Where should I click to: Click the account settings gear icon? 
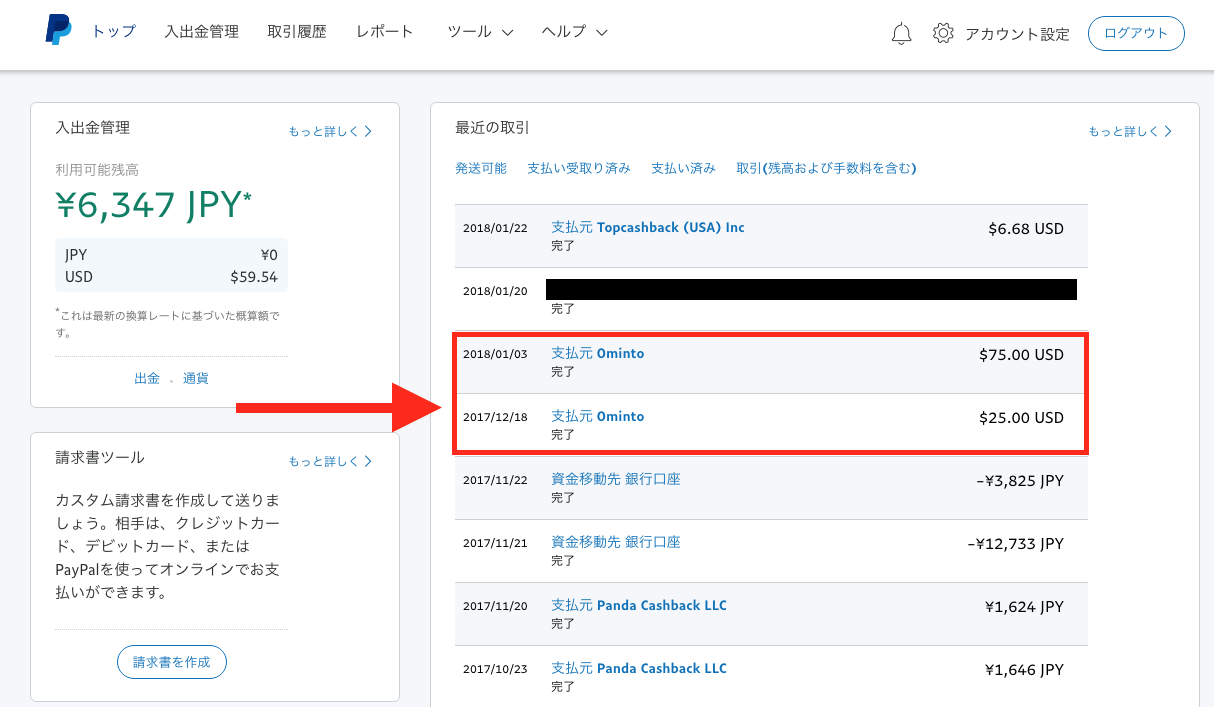tap(942, 33)
